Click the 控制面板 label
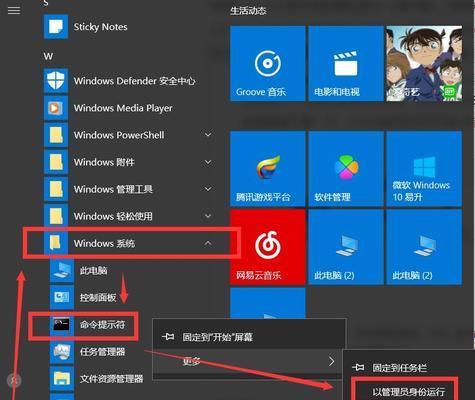 click(x=98, y=297)
